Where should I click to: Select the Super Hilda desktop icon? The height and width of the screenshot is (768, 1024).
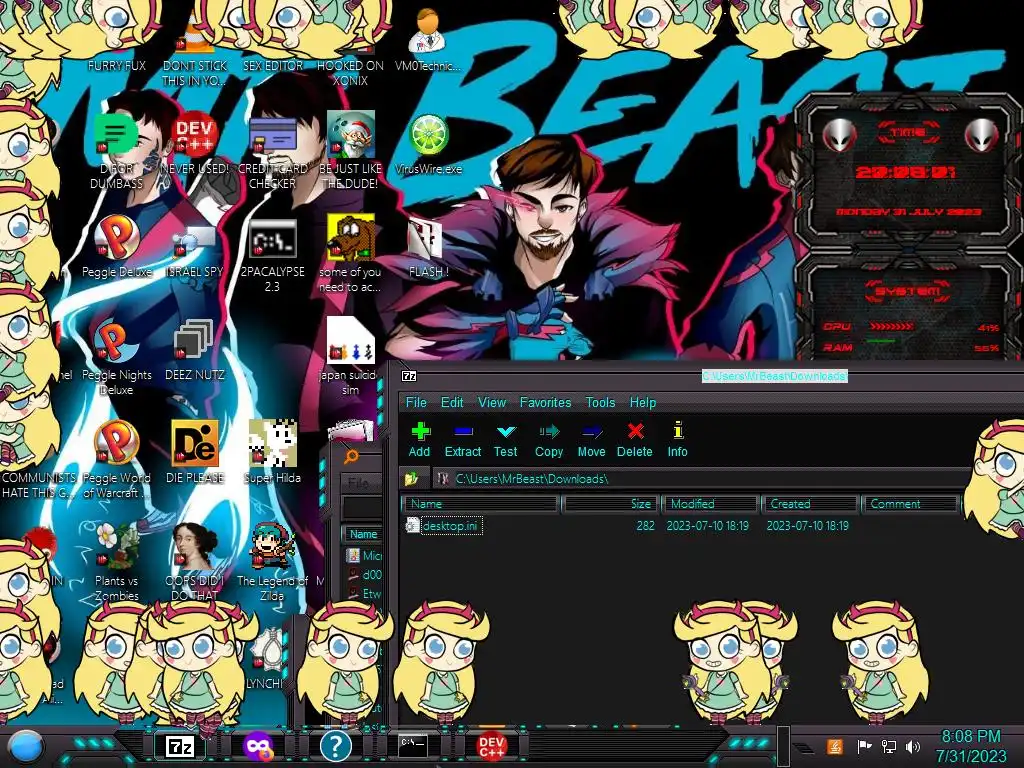(x=272, y=452)
